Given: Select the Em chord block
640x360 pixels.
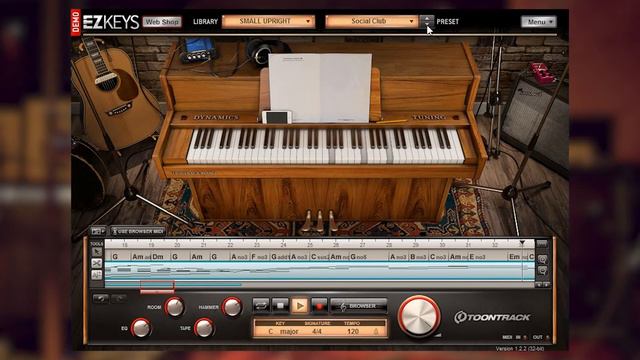Looking at the screenshot, I should click(517, 256).
